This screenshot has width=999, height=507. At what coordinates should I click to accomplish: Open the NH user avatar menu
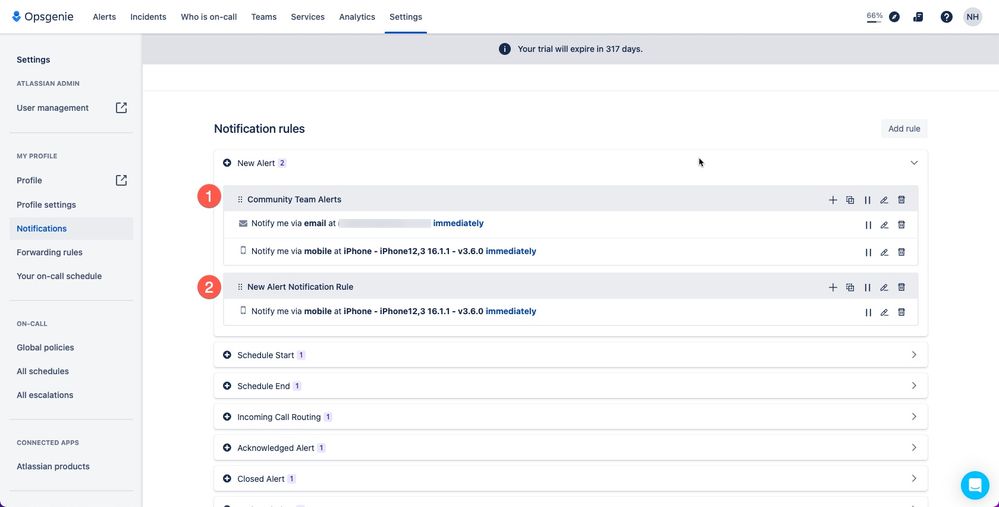972,17
